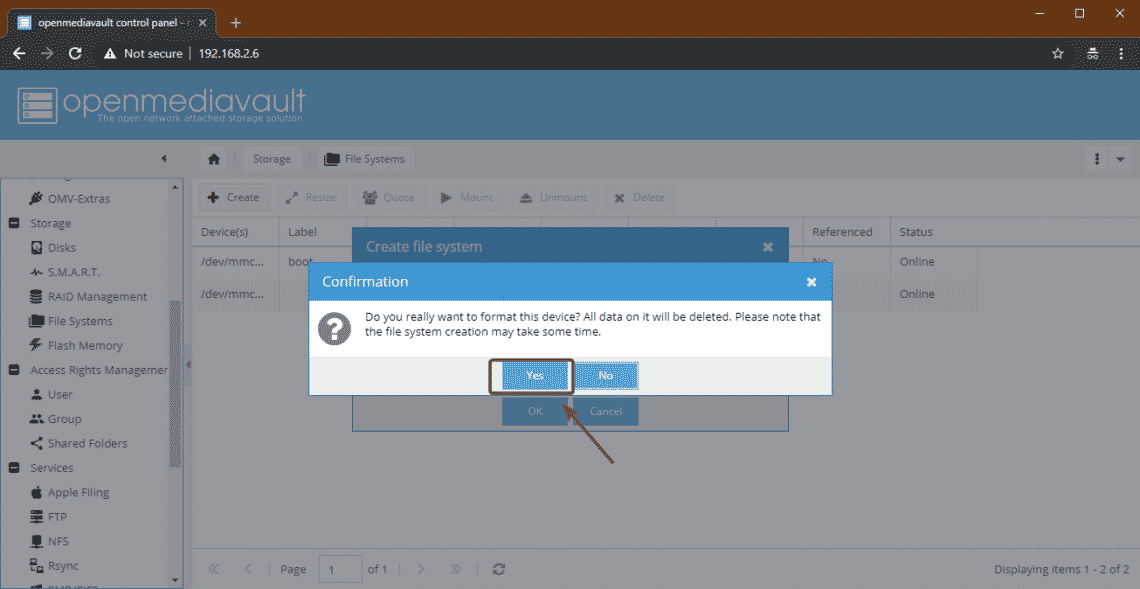
Task: Sort by the Referenced column header
Action: pos(846,232)
